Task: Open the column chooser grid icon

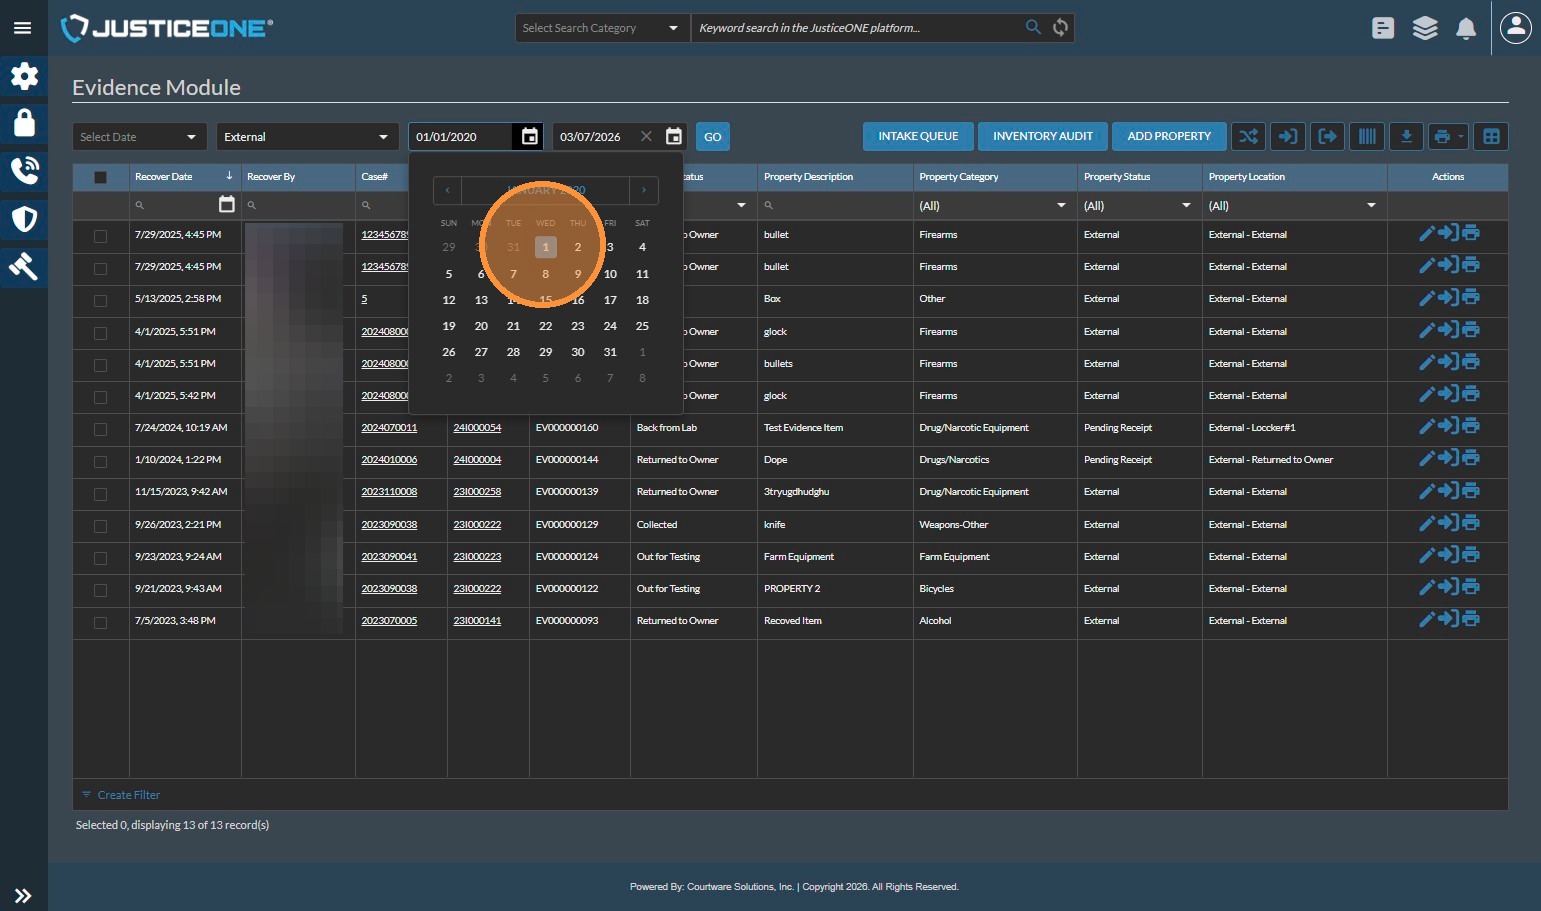Action: (1491, 137)
